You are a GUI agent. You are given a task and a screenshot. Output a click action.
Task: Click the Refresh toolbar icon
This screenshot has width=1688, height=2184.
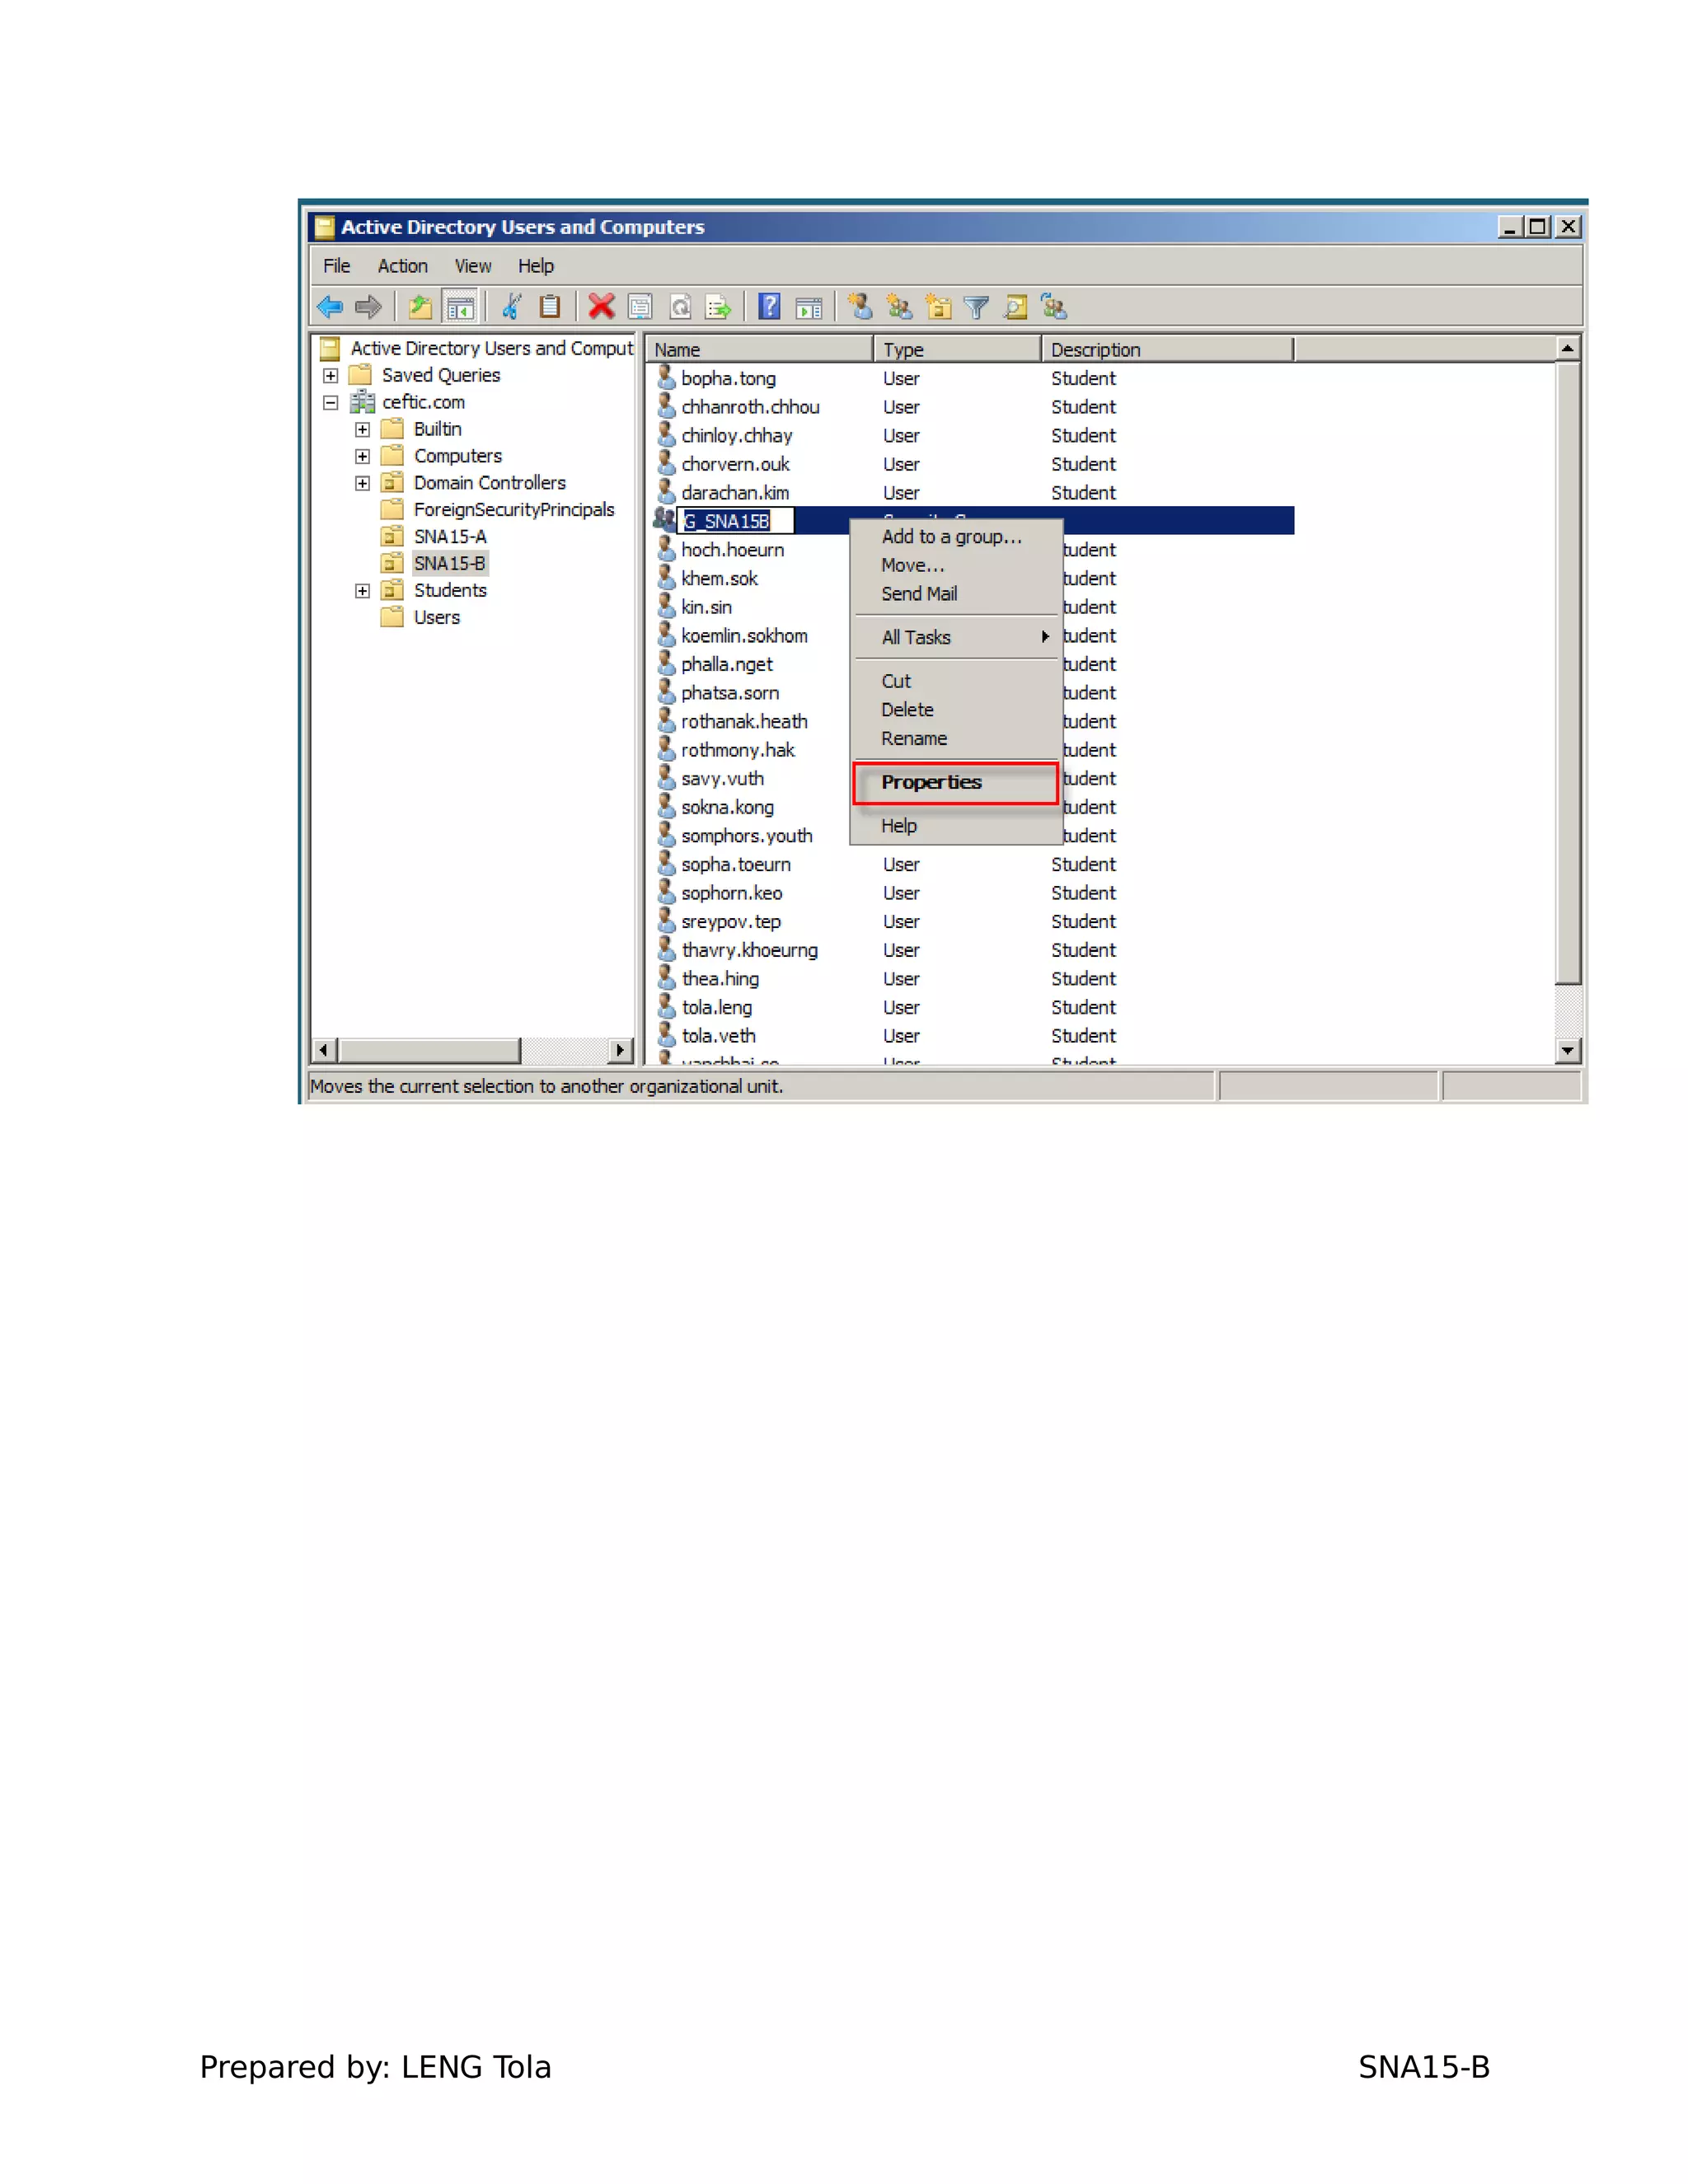pyautogui.click(x=680, y=307)
